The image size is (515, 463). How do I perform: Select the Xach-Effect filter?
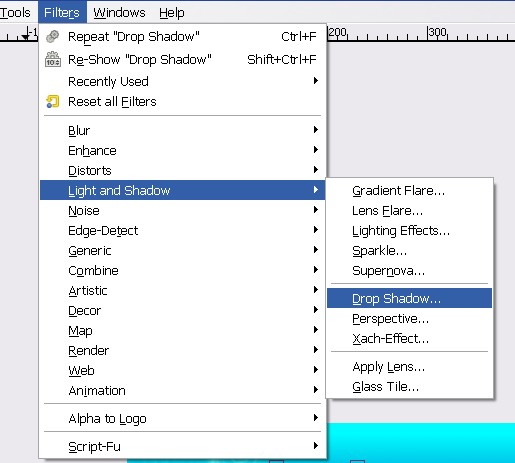pos(409,338)
